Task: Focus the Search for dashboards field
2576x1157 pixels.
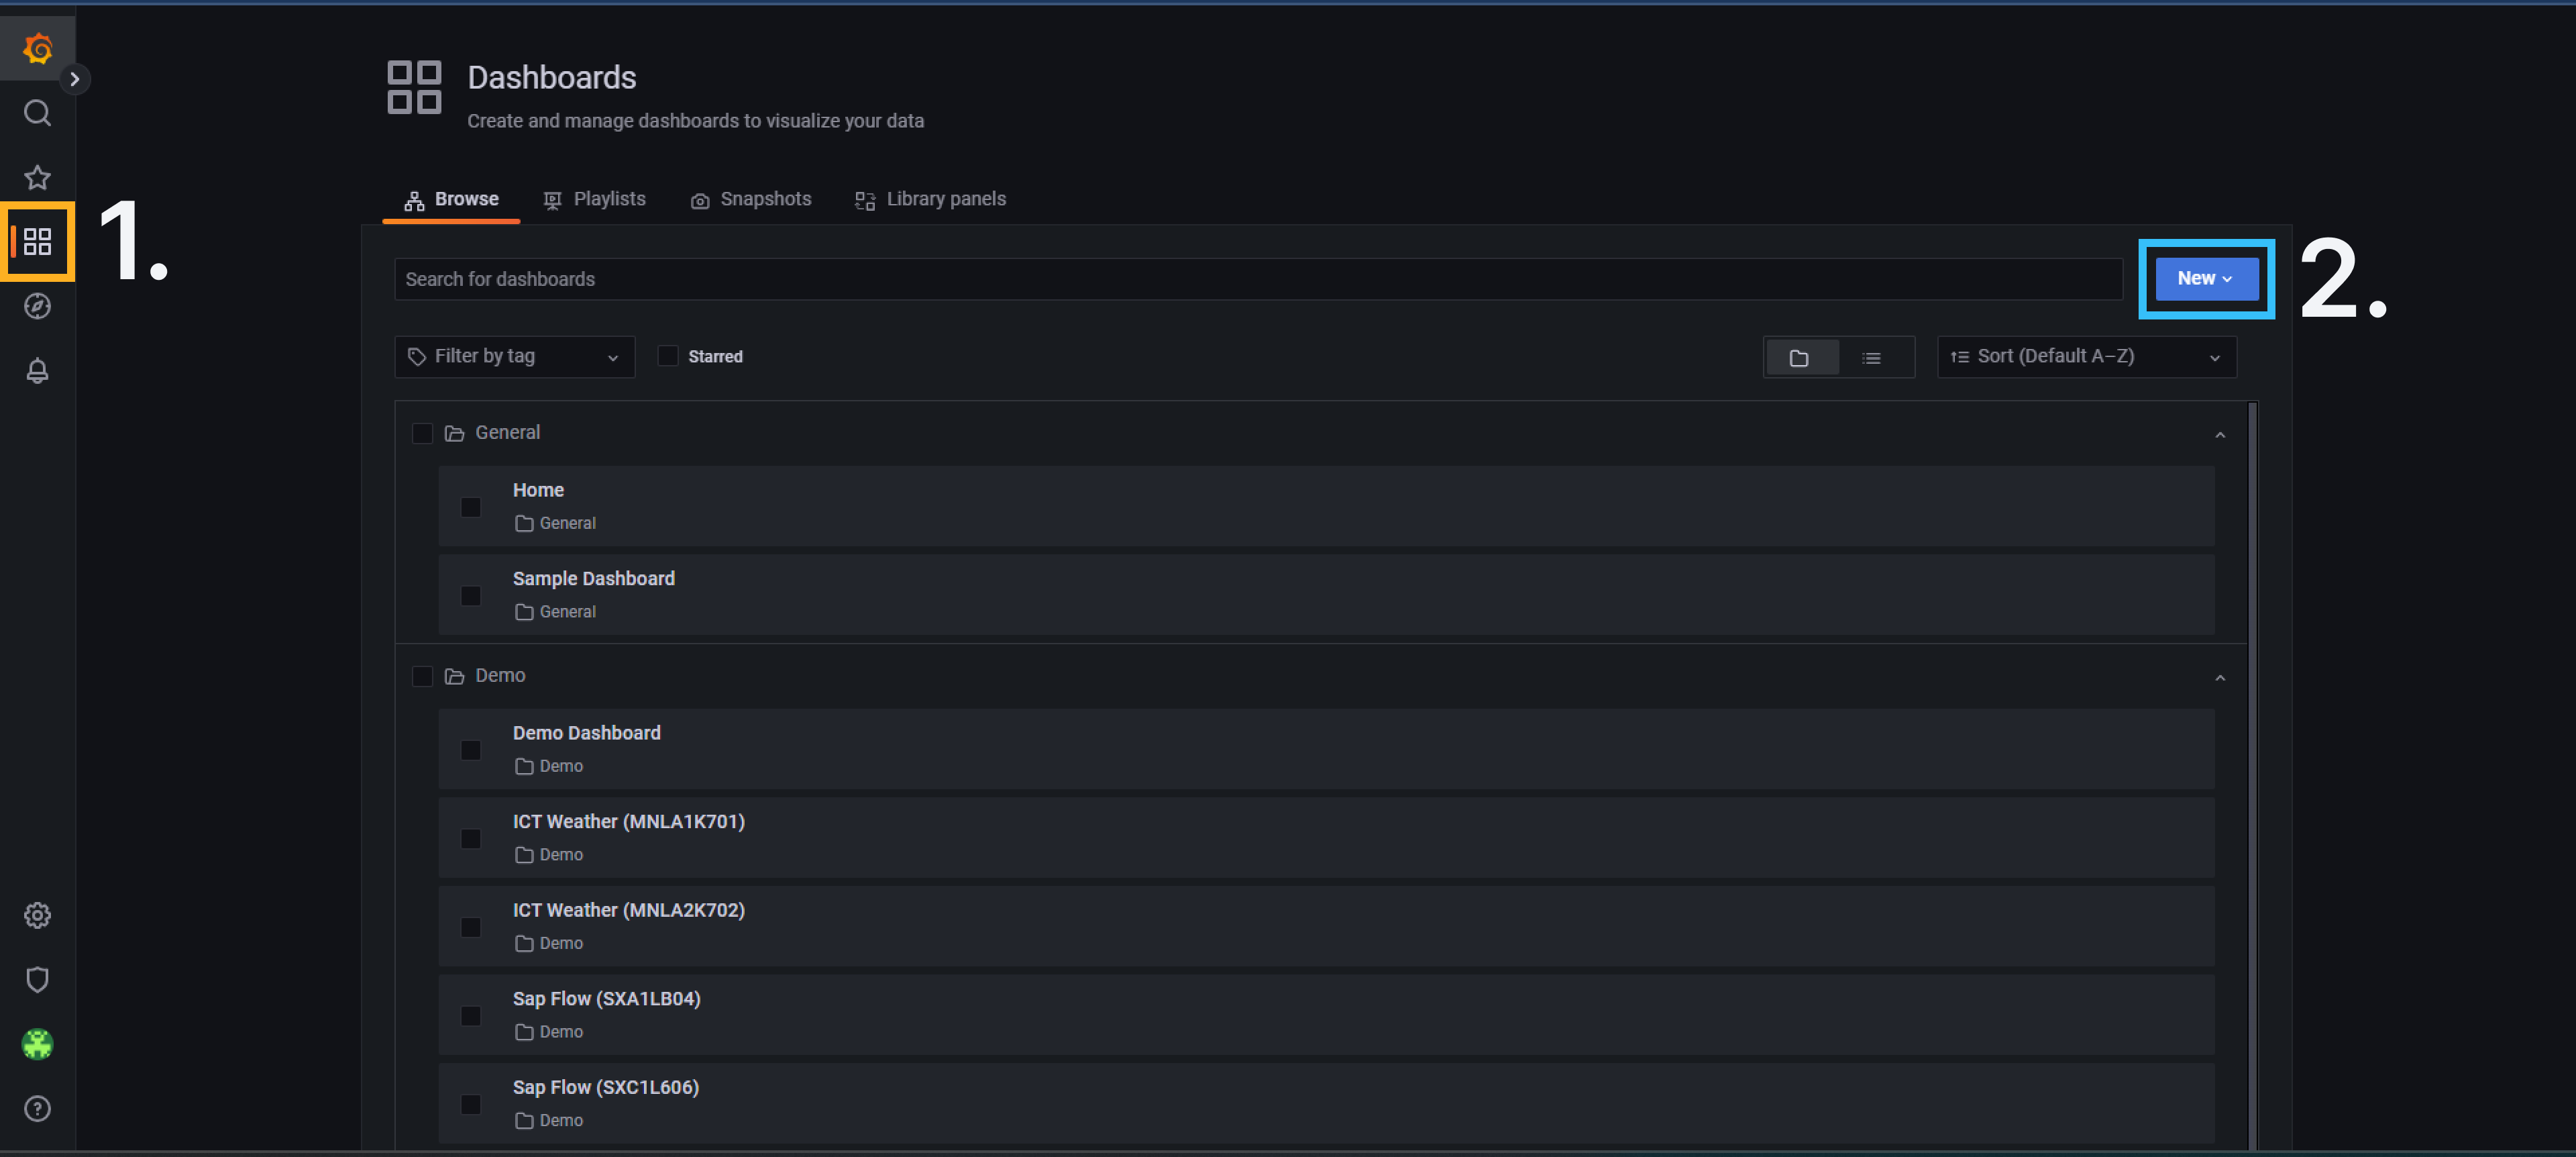Action: click(x=1258, y=279)
